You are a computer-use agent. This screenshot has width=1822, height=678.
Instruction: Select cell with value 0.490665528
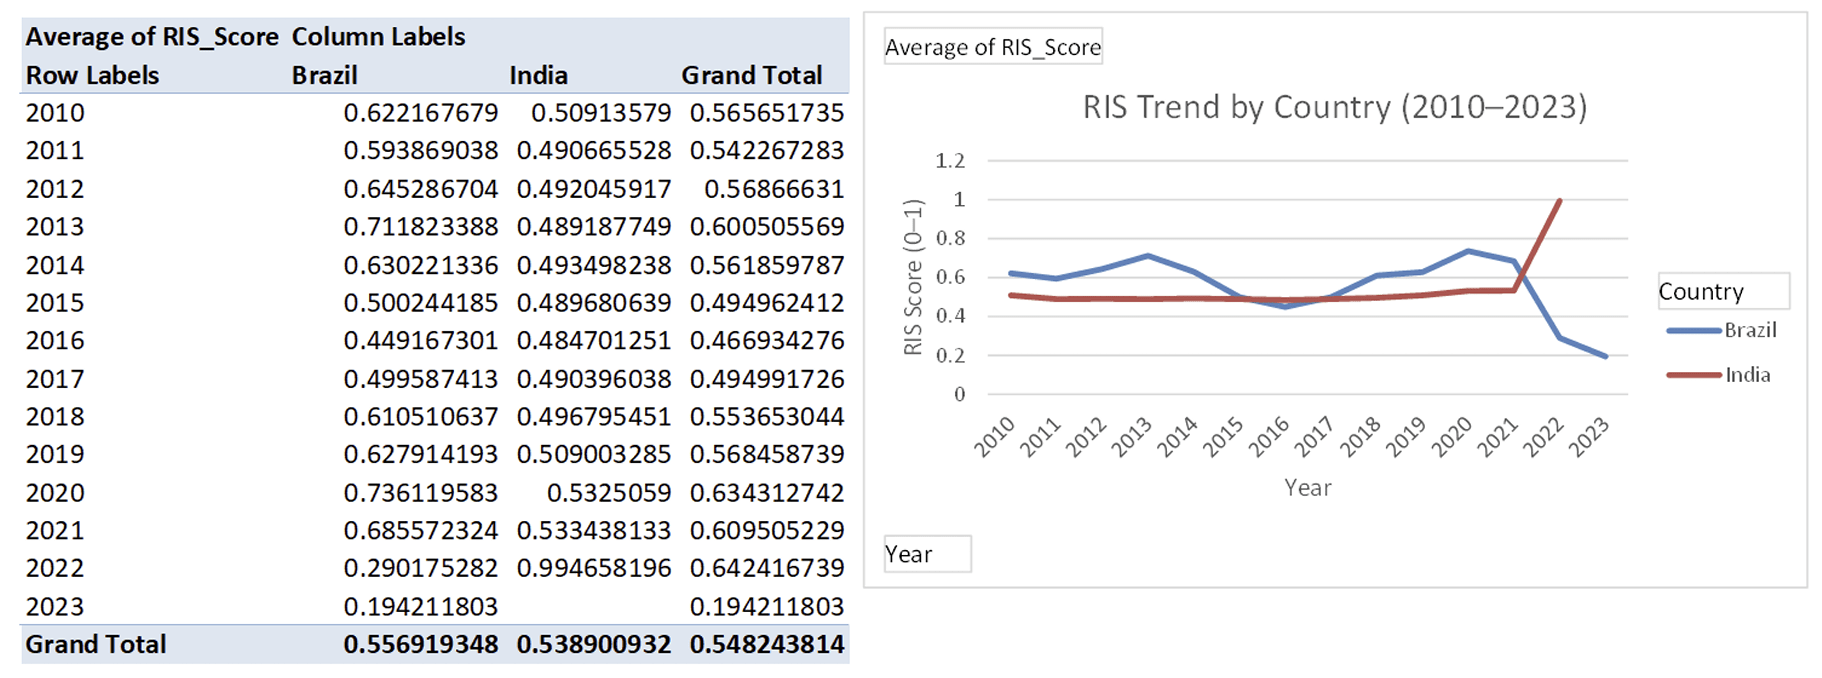click(594, 151)
